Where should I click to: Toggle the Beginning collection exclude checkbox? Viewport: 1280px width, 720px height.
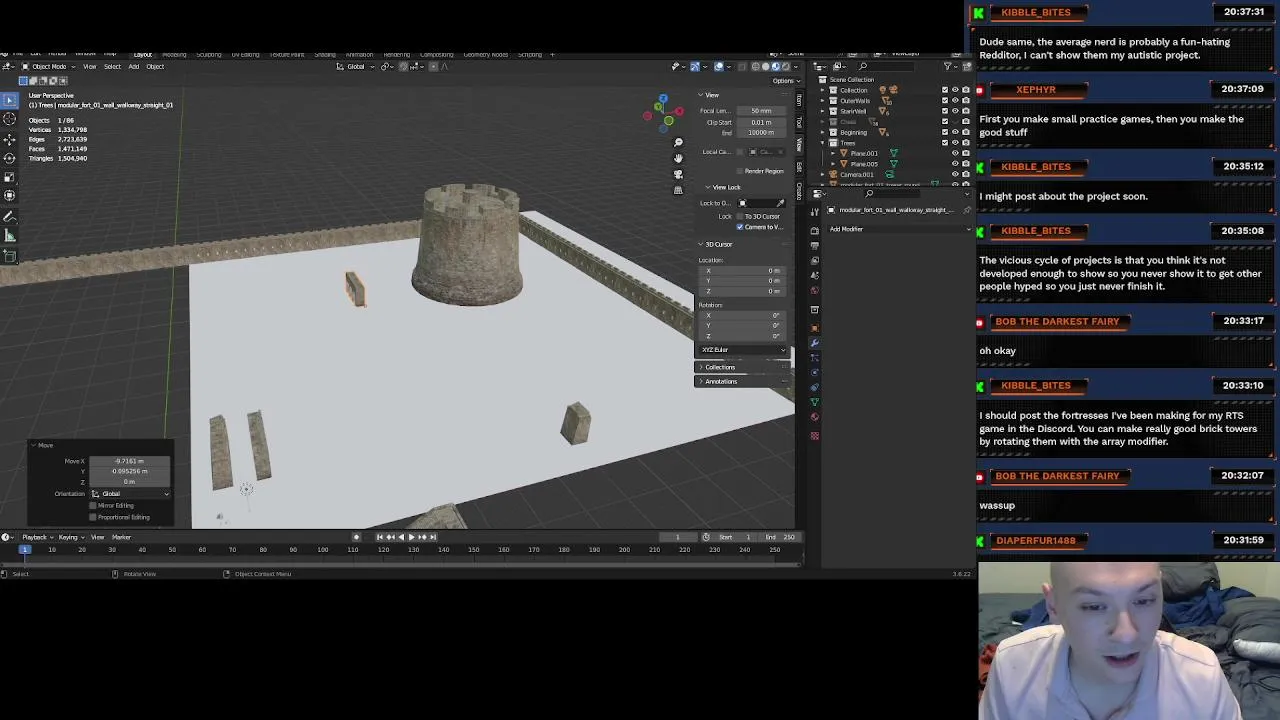[x=945, y=132]
